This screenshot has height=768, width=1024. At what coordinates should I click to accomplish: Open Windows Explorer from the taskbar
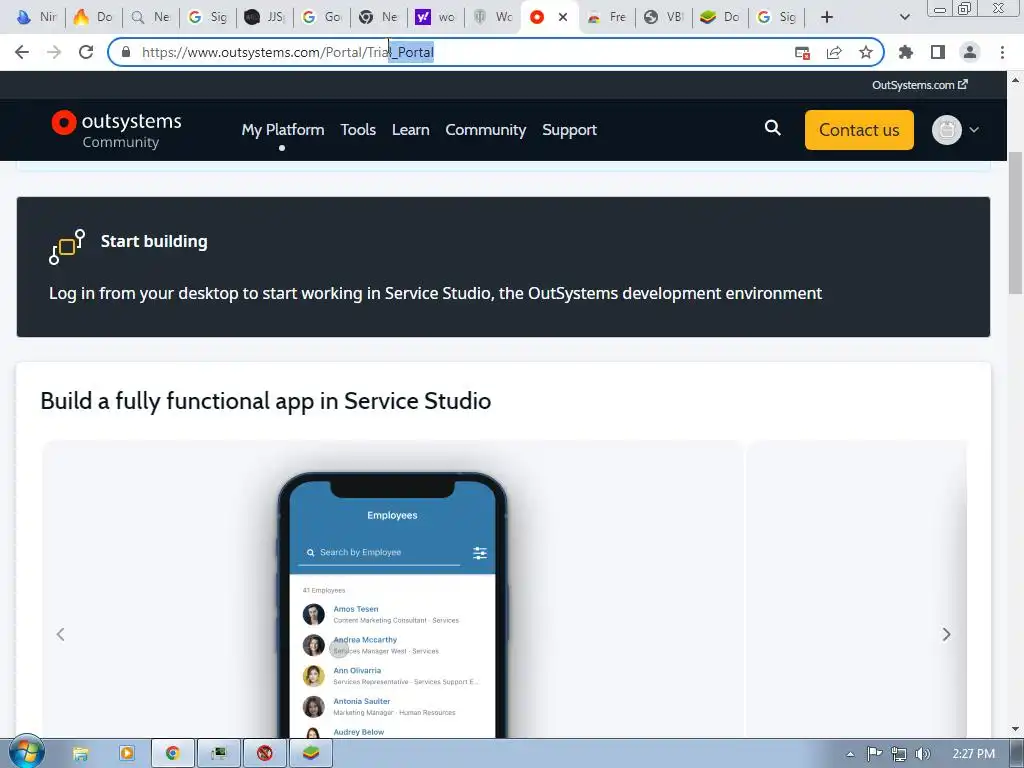pyautogui.click(x=80, y=754)
